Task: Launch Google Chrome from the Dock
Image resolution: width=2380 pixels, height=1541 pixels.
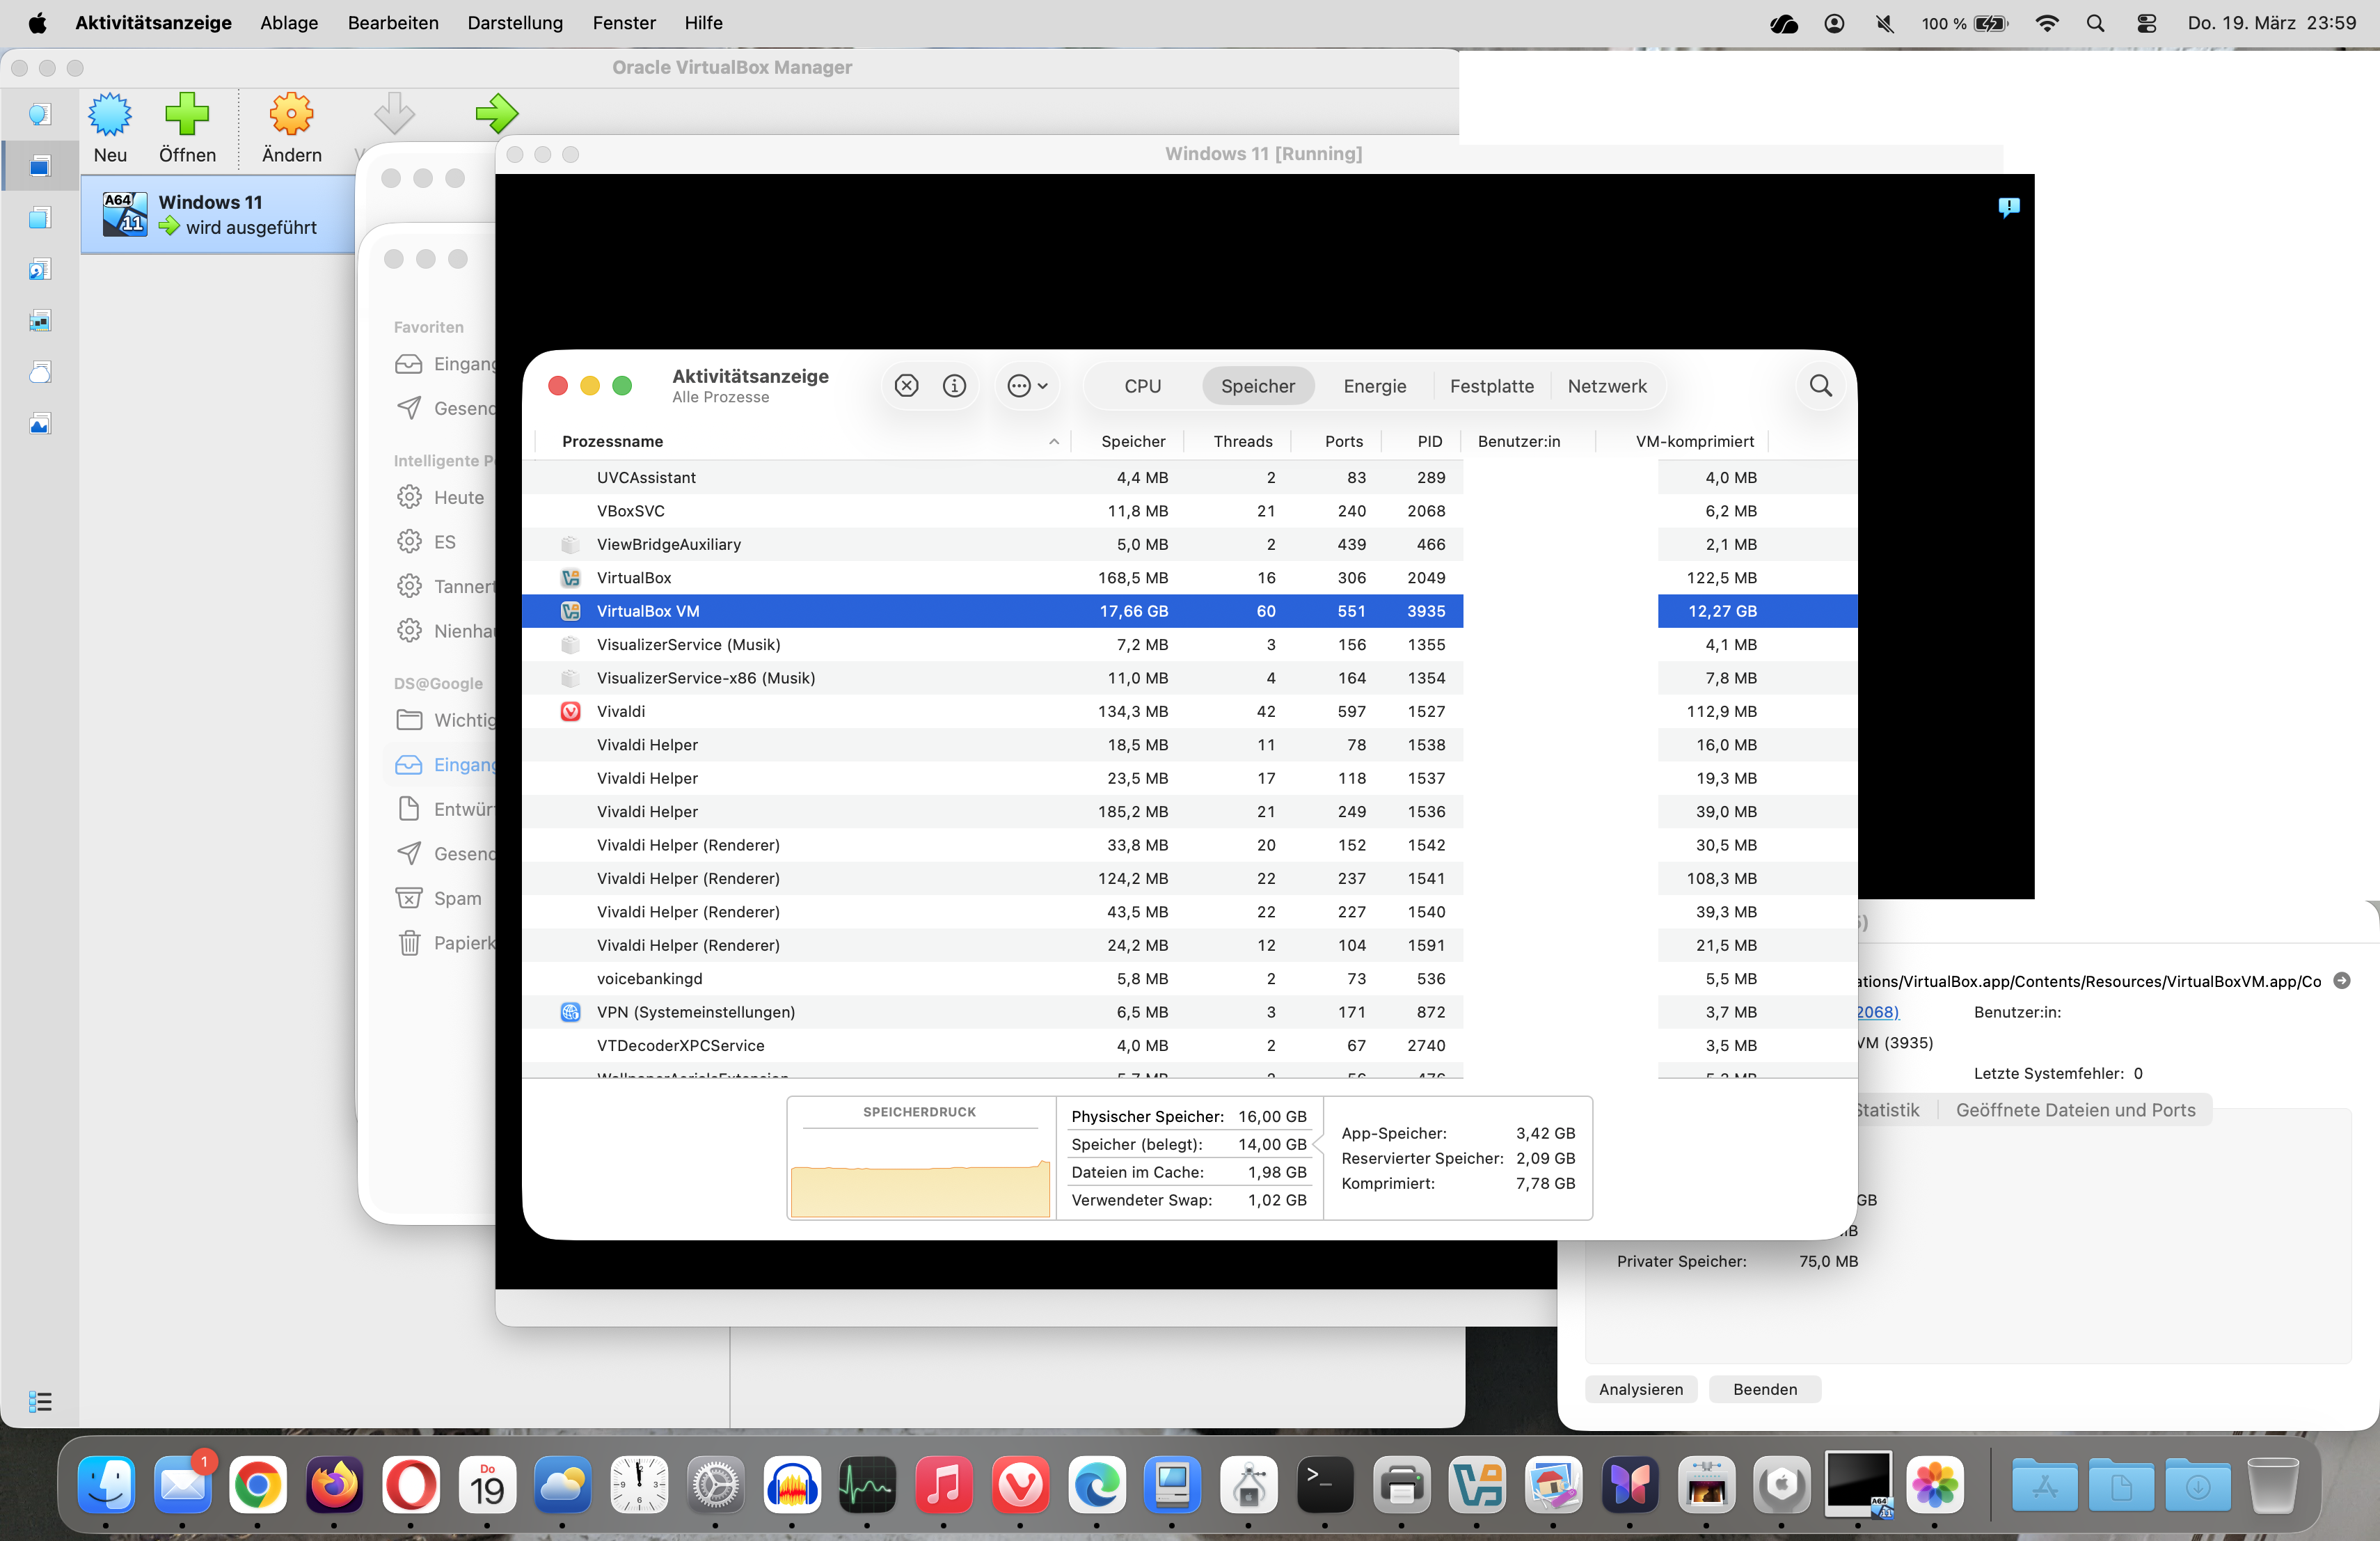Action: [x=258, y=1484]
